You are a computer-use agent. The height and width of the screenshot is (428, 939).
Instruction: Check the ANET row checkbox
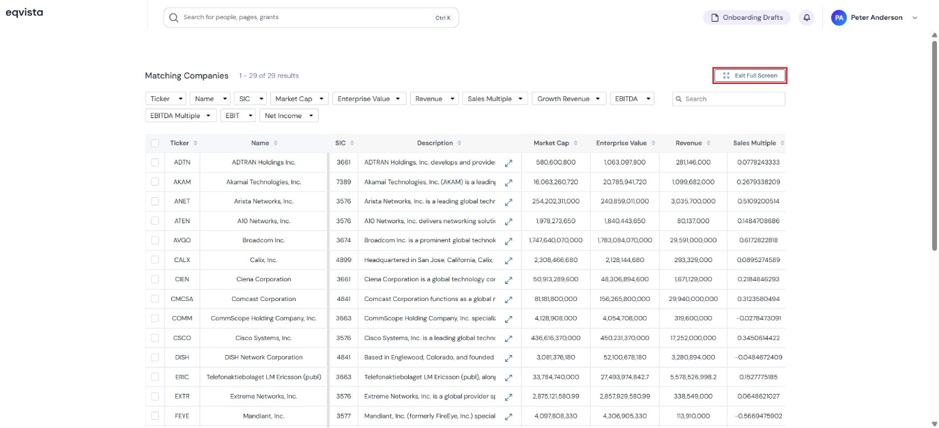[155, 202]
